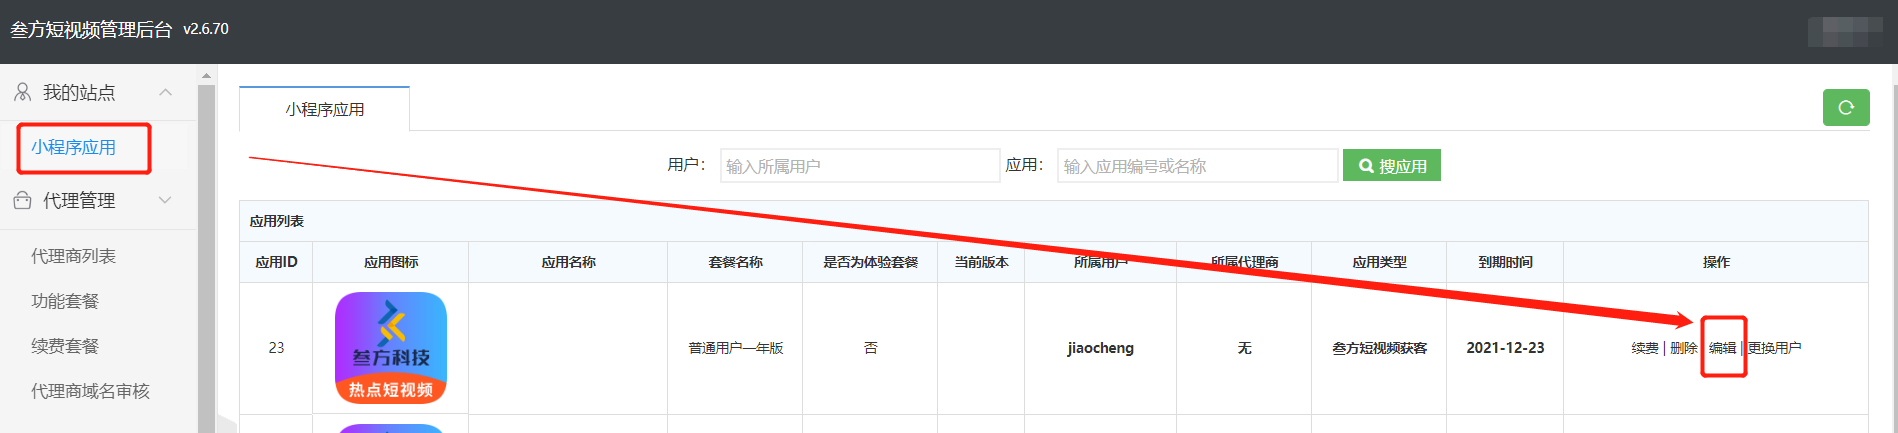Click the 操作 column header

[x=1716, y=262]
